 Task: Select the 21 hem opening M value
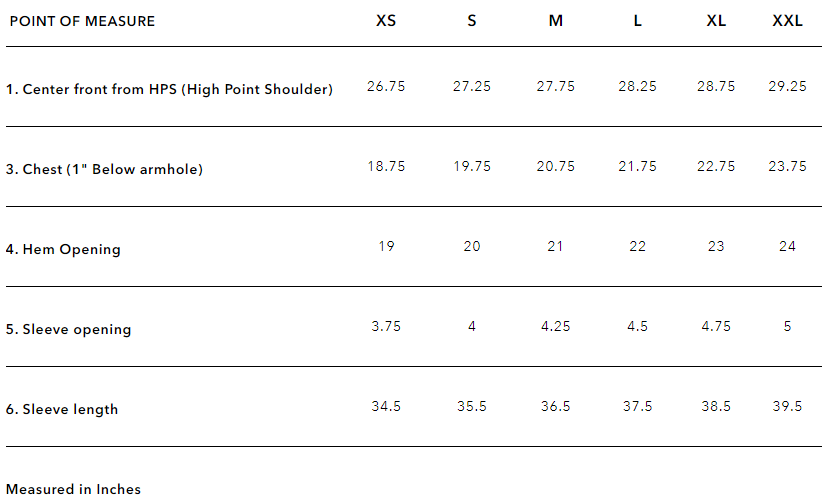tap(555, 246)
